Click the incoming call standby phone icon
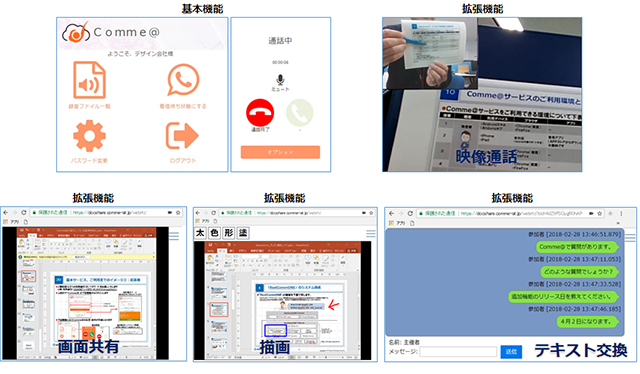 click(x=183, y=80)
